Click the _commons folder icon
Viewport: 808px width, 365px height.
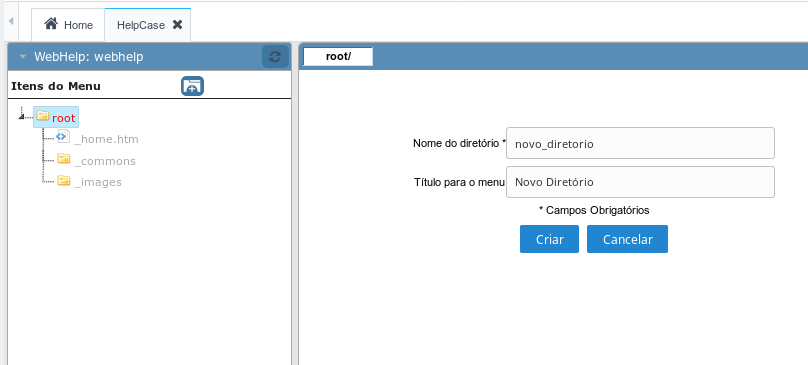tap(63, 159)
